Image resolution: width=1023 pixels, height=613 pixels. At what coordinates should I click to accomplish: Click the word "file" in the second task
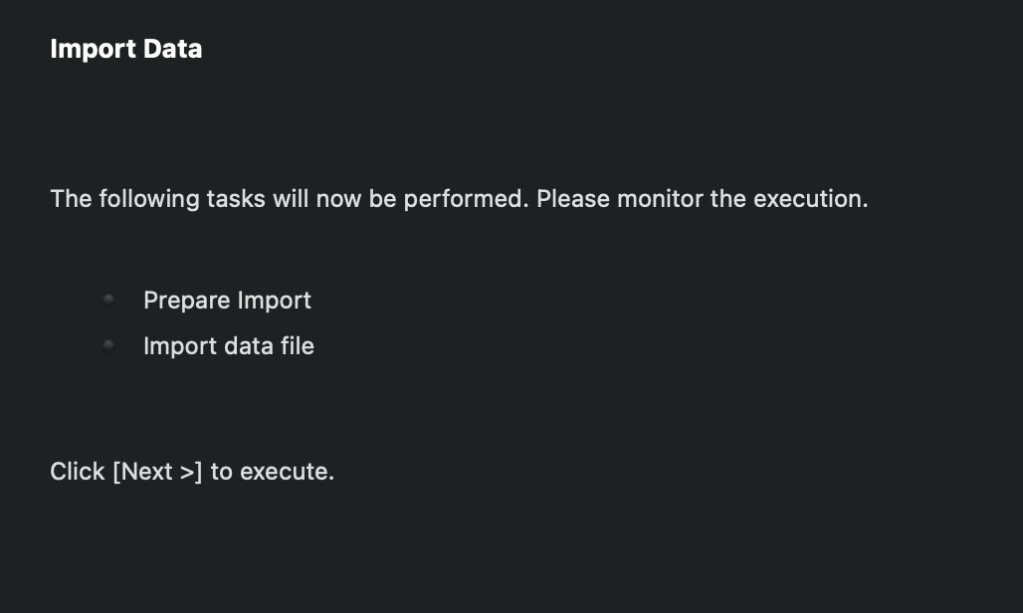tap(297, 346)
